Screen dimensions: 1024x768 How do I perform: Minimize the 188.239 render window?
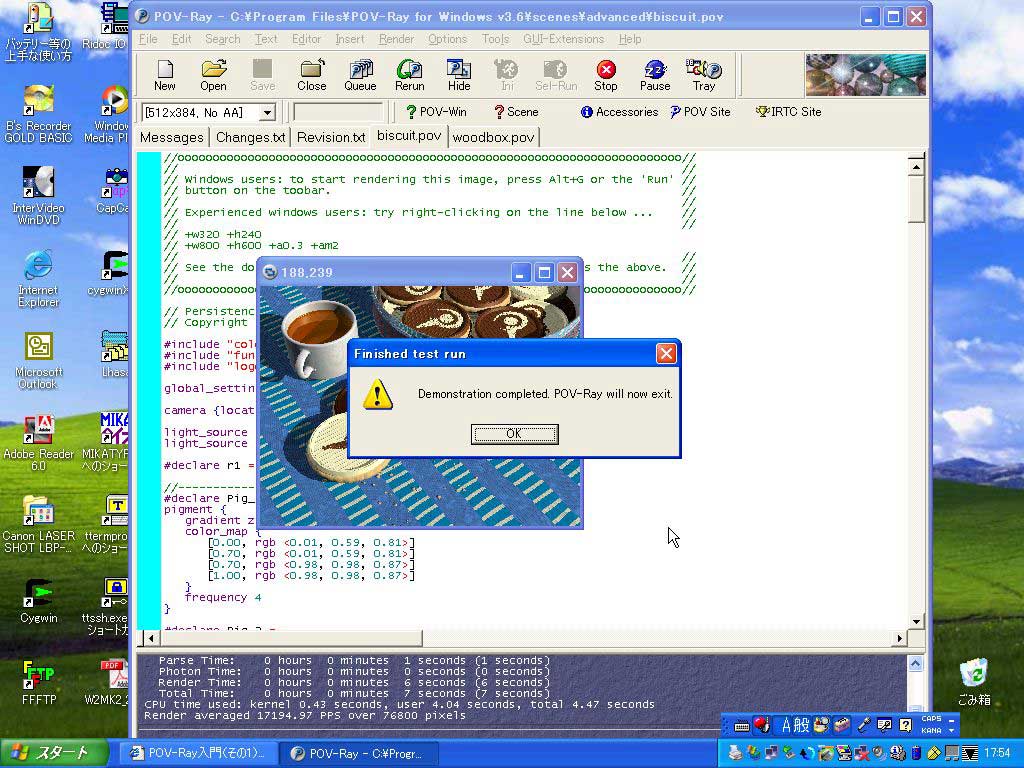520,272
